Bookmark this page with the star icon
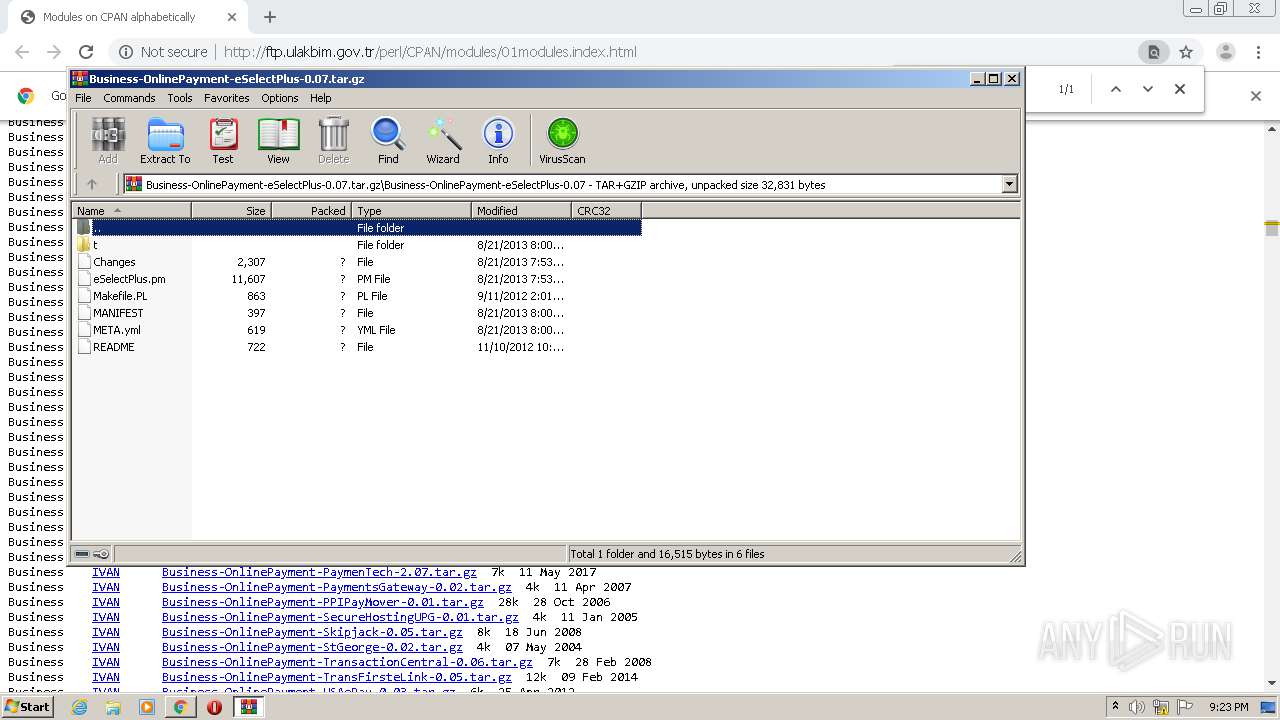1280x720 pixels. click(1186, 52)
